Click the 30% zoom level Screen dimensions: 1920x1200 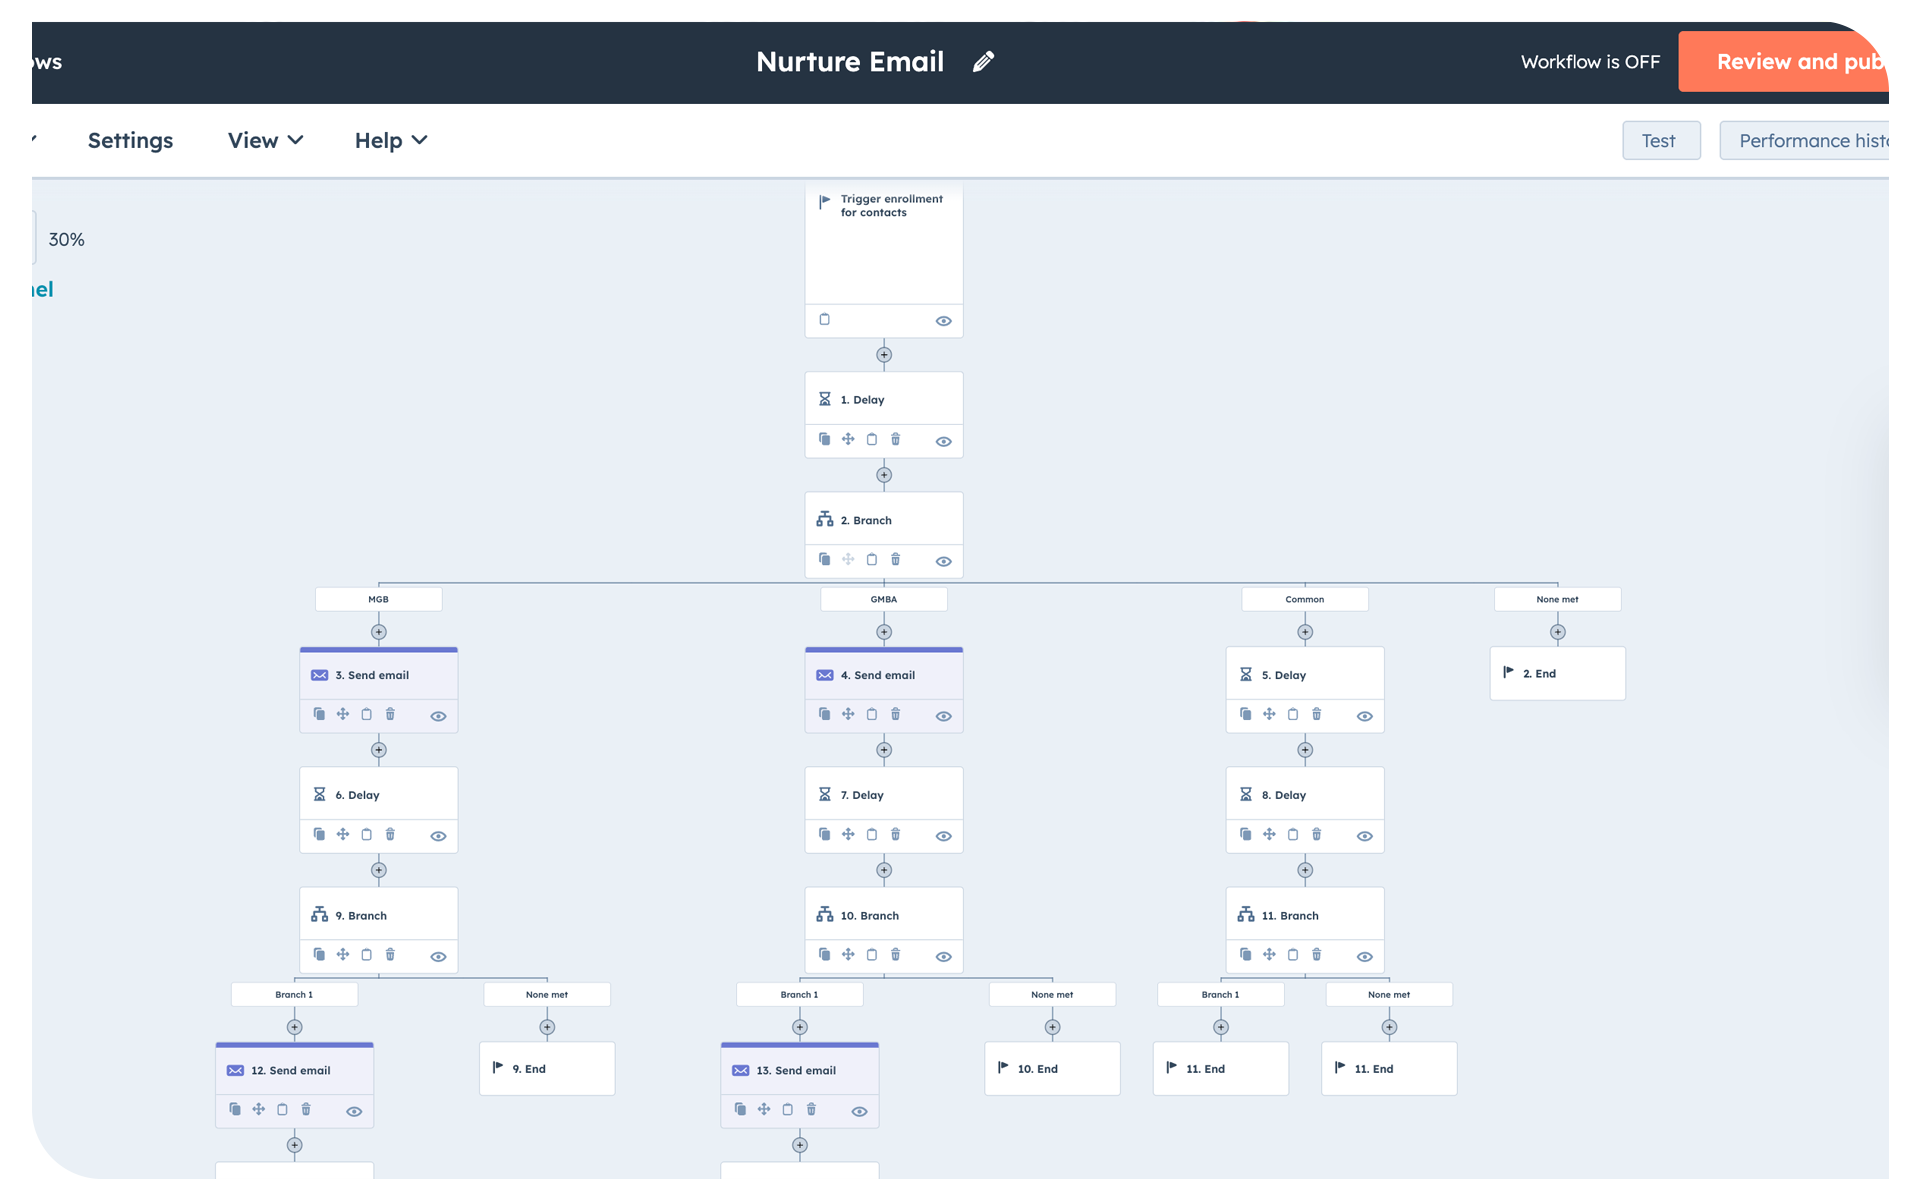66,239
